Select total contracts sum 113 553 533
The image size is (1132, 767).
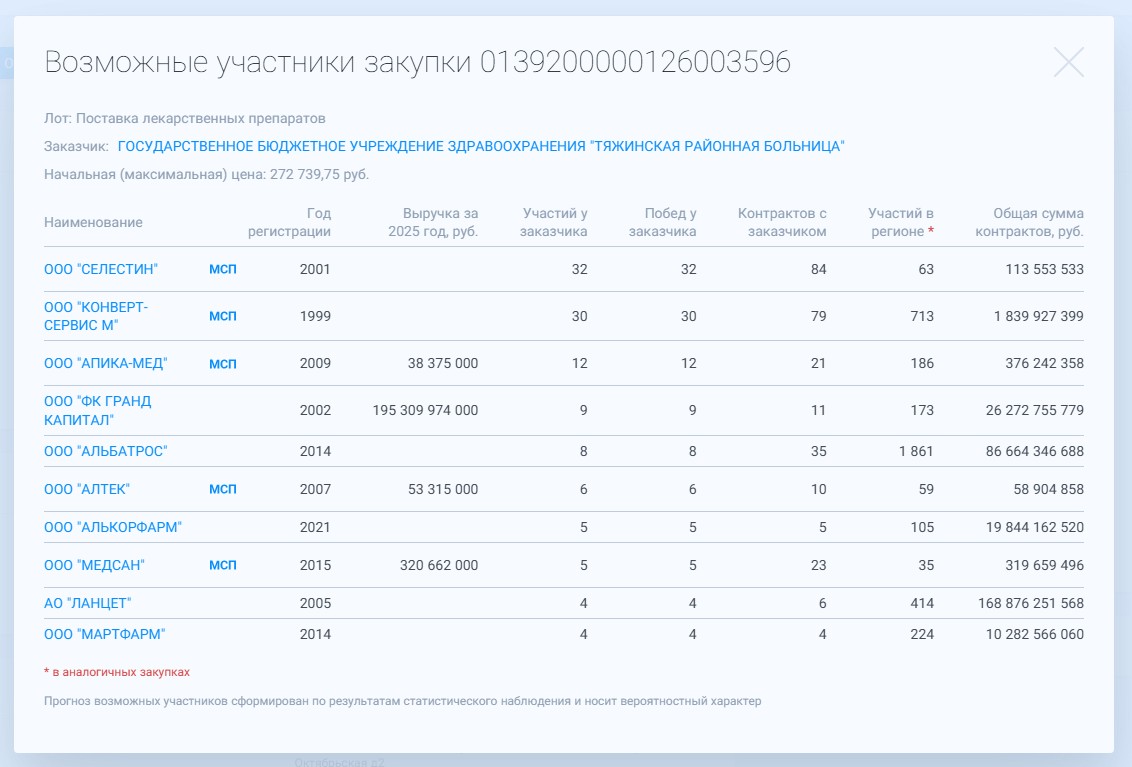1045,269
